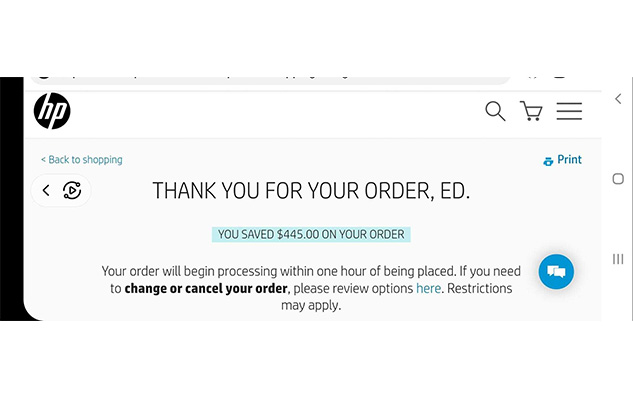This screenshot has width=633, height=398.
Task: Tap the circular play-rotate floating icon
Action: (x=72, y=191)
